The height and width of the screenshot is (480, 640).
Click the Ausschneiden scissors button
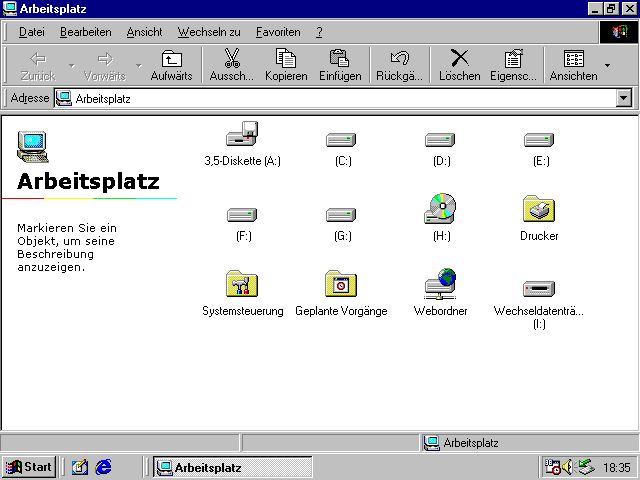pyautogui.click(x=232, y=65)
